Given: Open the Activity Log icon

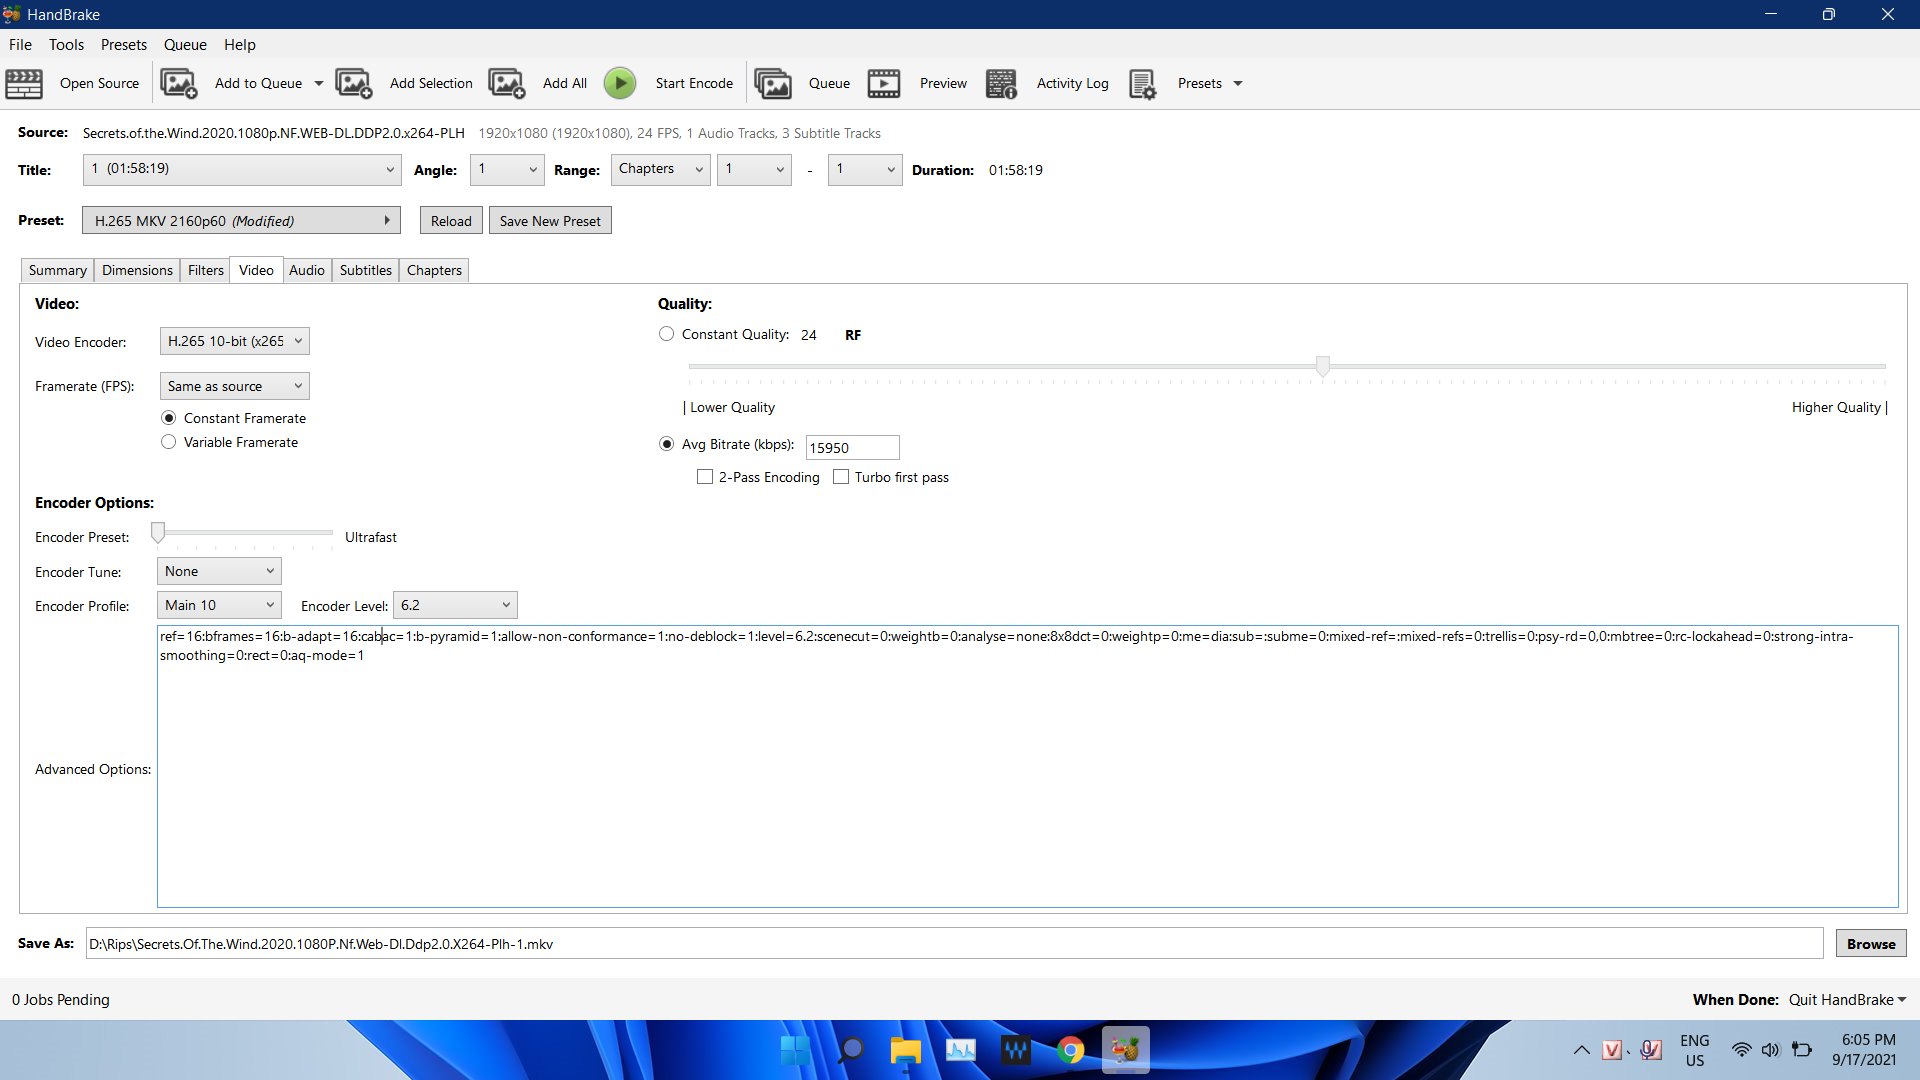Looking at the screenshot, I should [x=1001, y=84].
